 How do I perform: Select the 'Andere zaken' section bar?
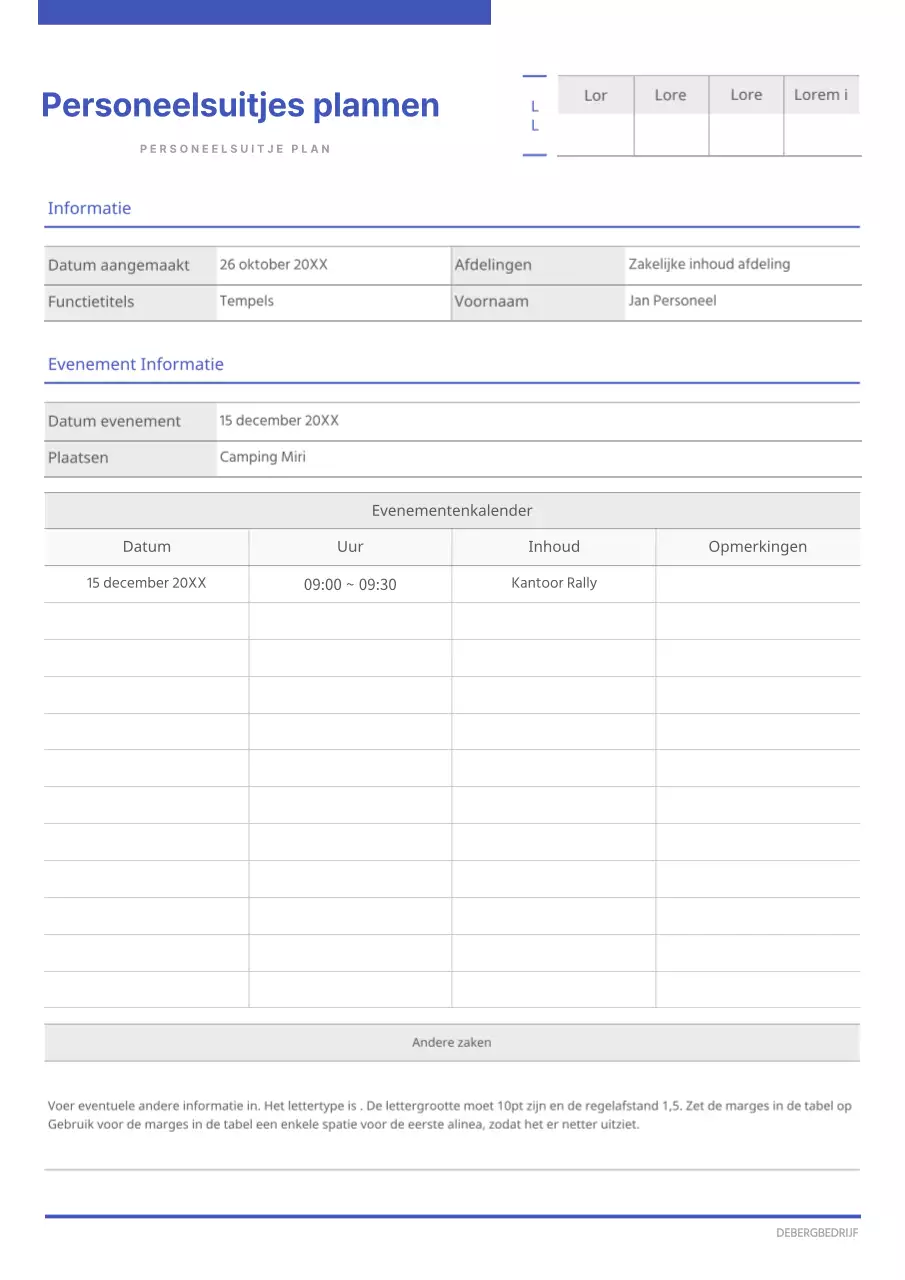coord(452,1042)
